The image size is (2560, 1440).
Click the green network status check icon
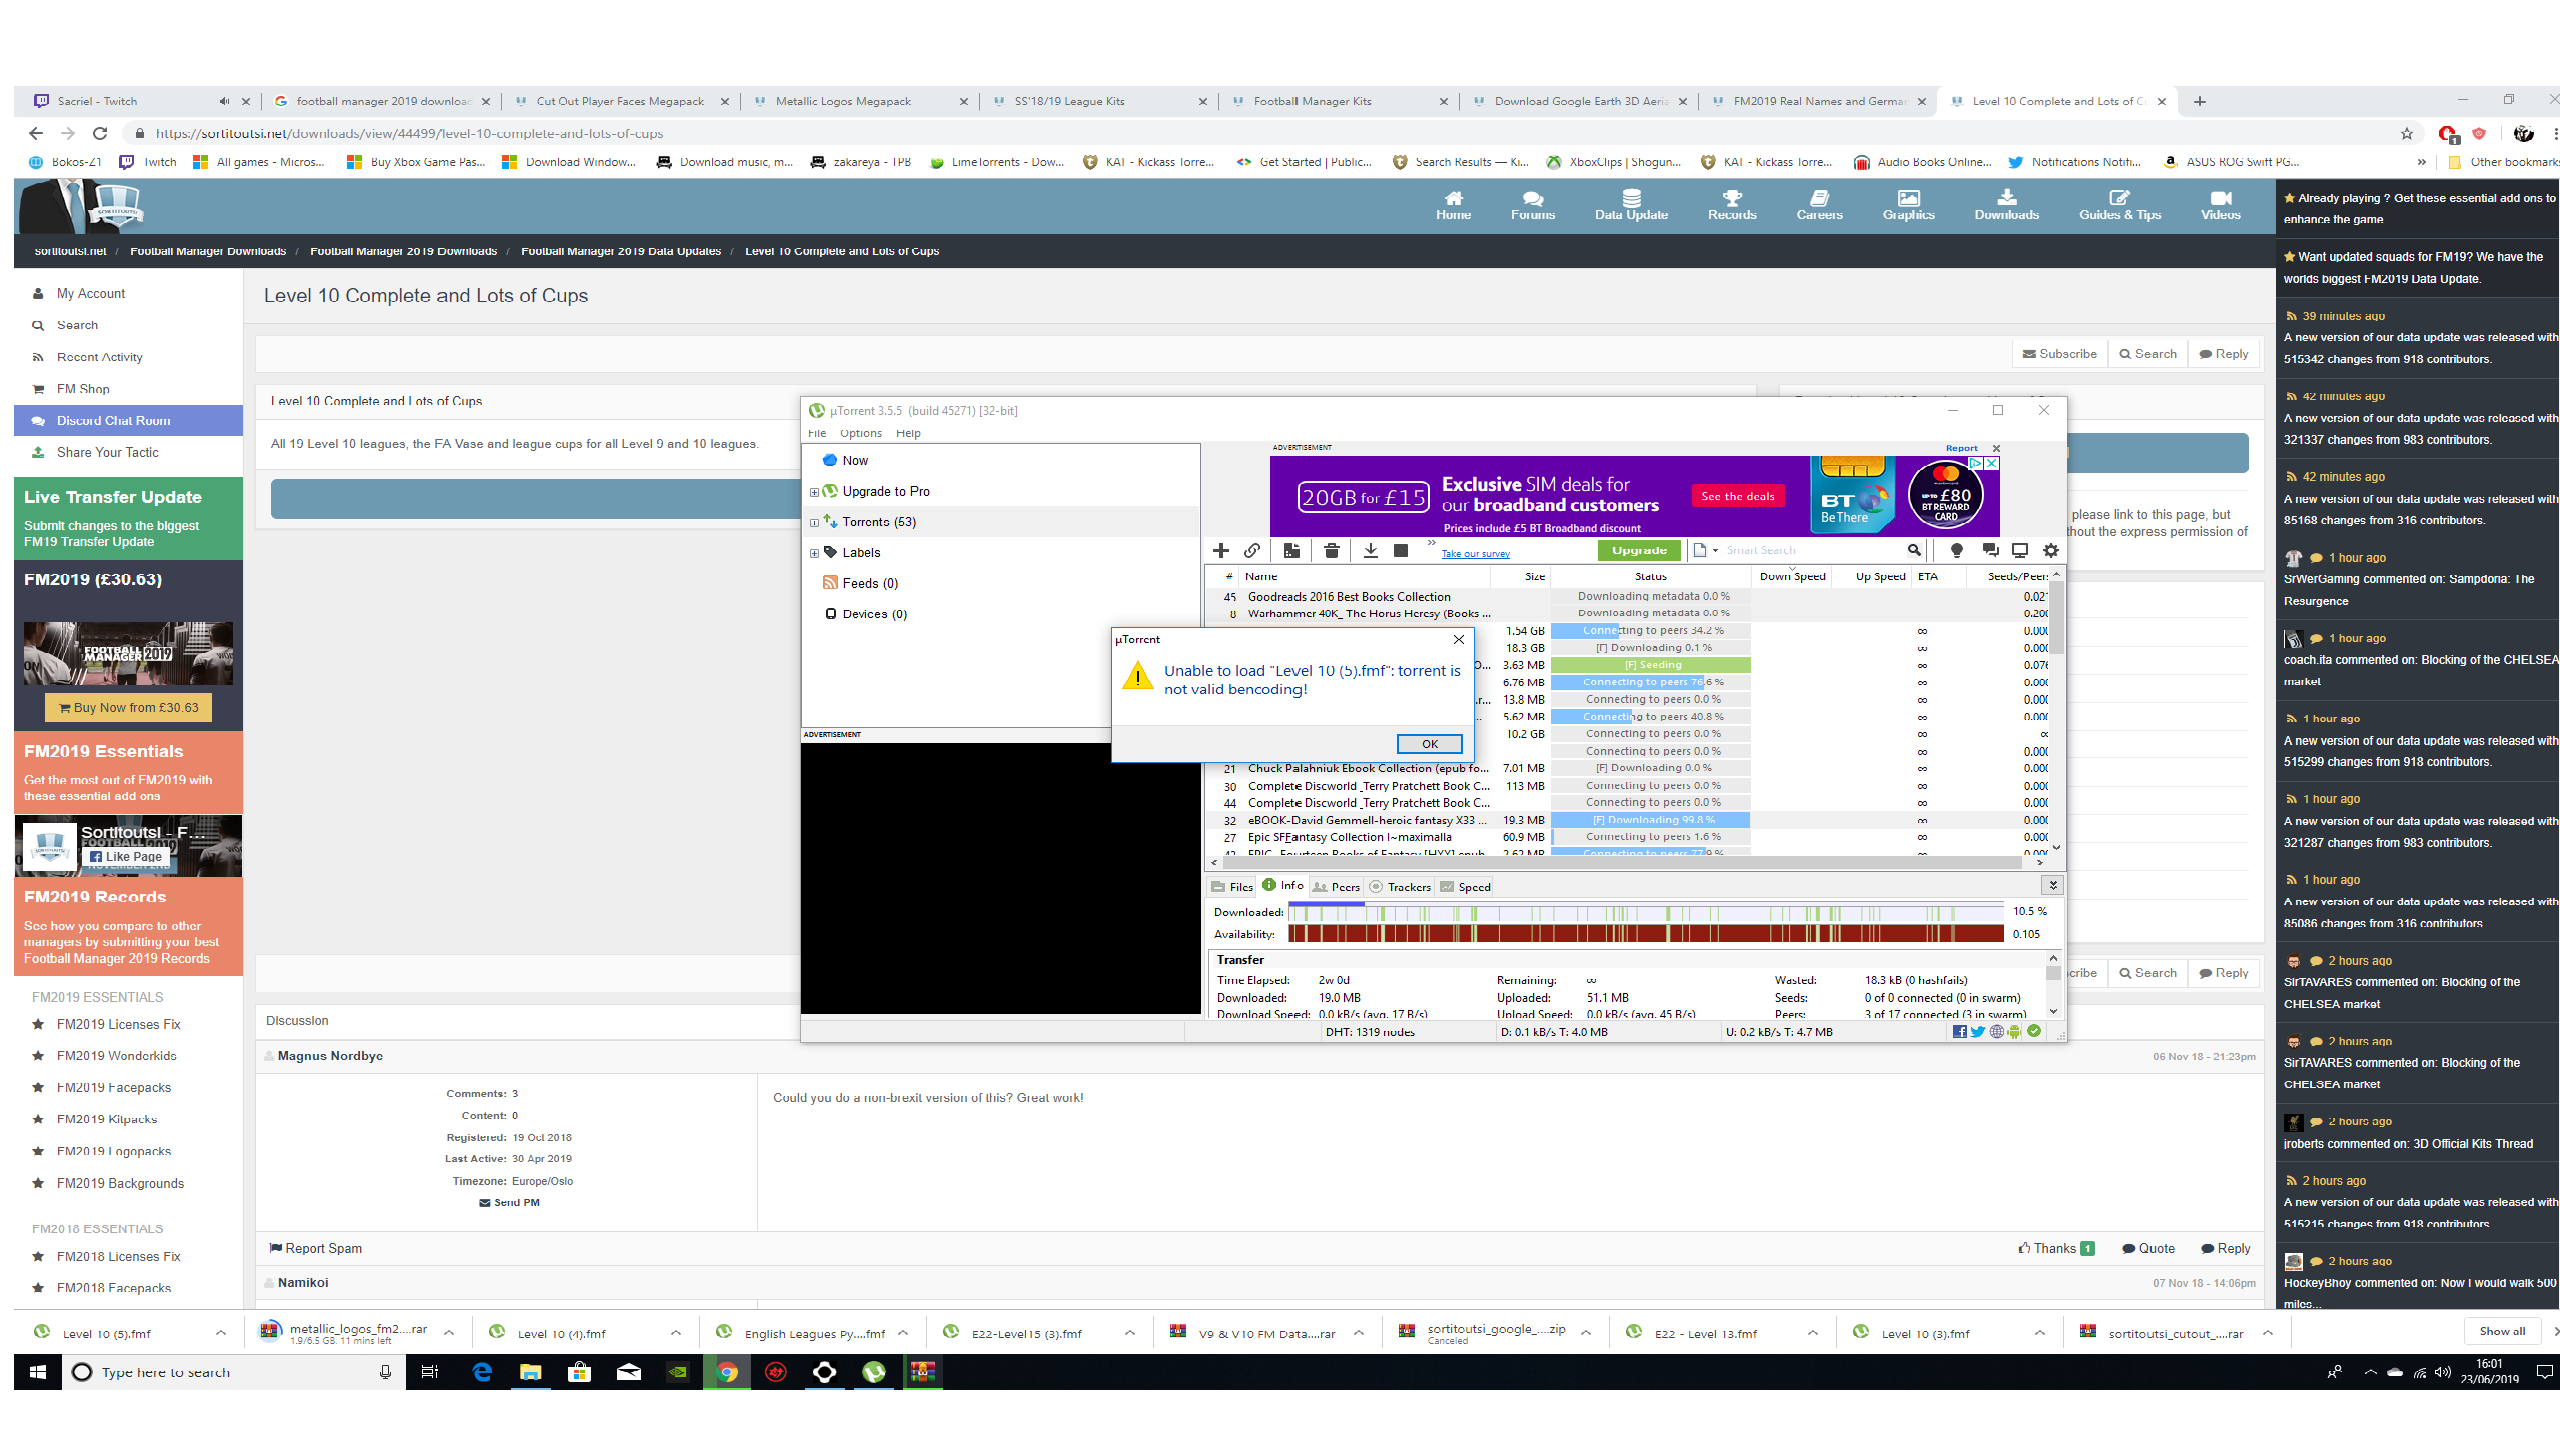2034,1032
